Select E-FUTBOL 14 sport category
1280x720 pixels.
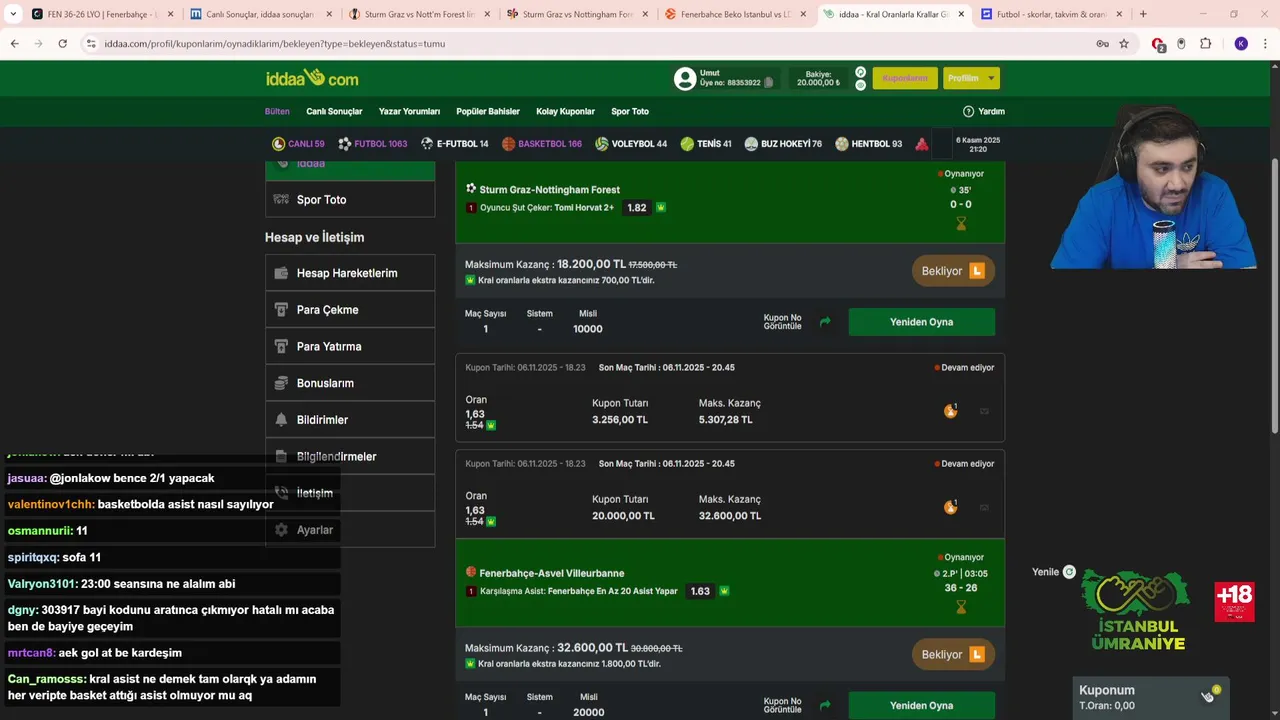click(x=454, y=144)
